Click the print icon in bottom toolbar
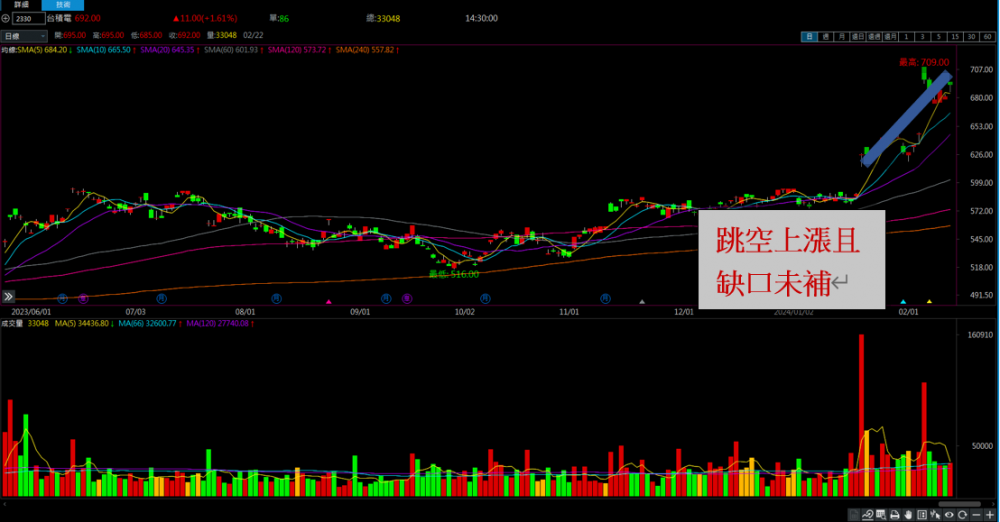 [x=895, y=514]
